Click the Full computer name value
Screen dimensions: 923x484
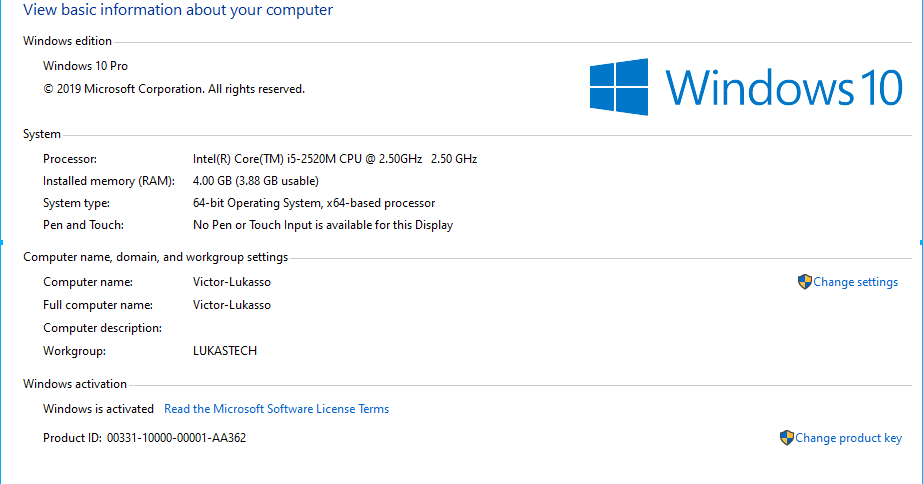point(231,305)
